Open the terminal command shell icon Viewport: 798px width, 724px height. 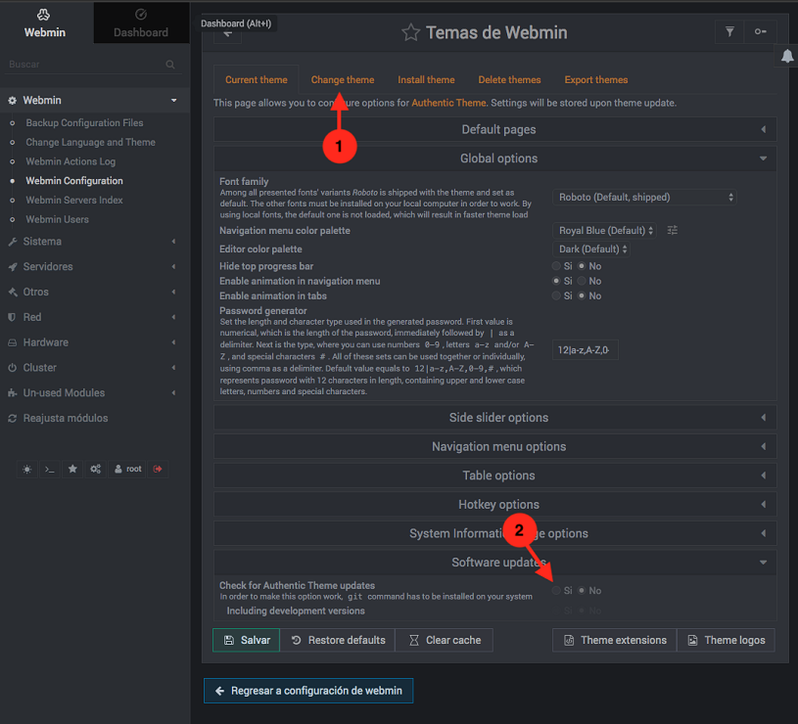(x=49, y=469)
